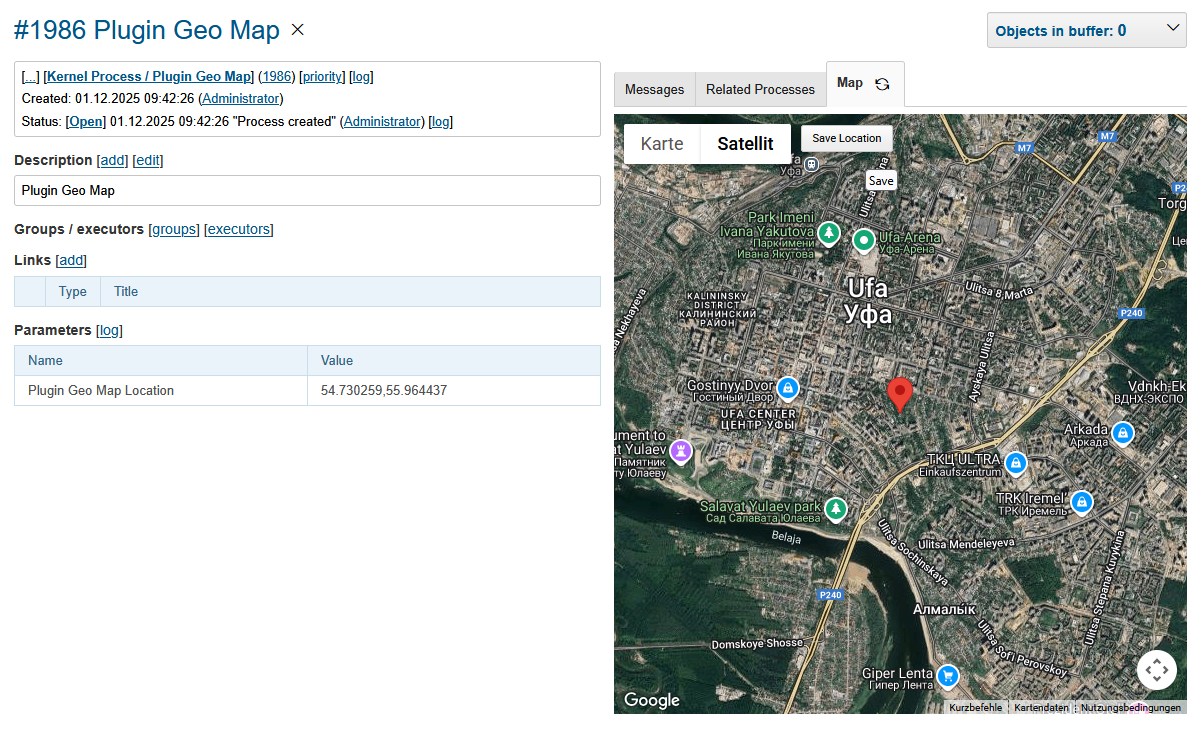Open the Messages tab

pyautogui.click(x=654, y=89)
